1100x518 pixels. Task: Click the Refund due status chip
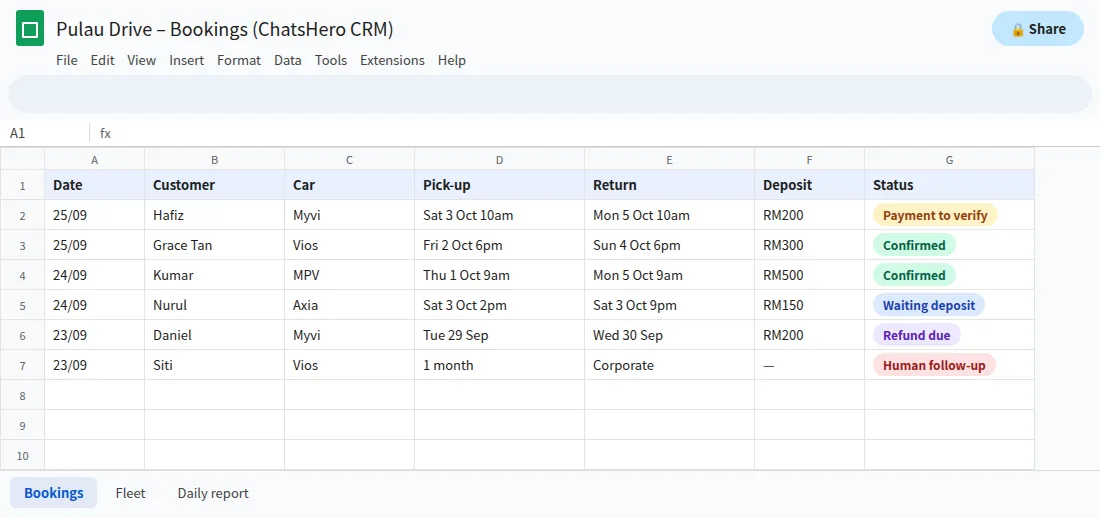tap(916, 336)
